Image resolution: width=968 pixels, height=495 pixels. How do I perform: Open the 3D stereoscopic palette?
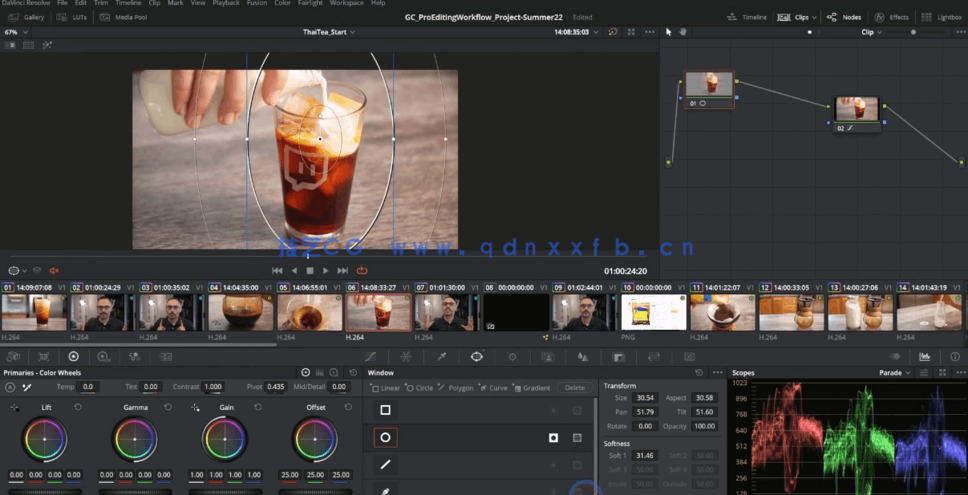click(x=690, y=357)
